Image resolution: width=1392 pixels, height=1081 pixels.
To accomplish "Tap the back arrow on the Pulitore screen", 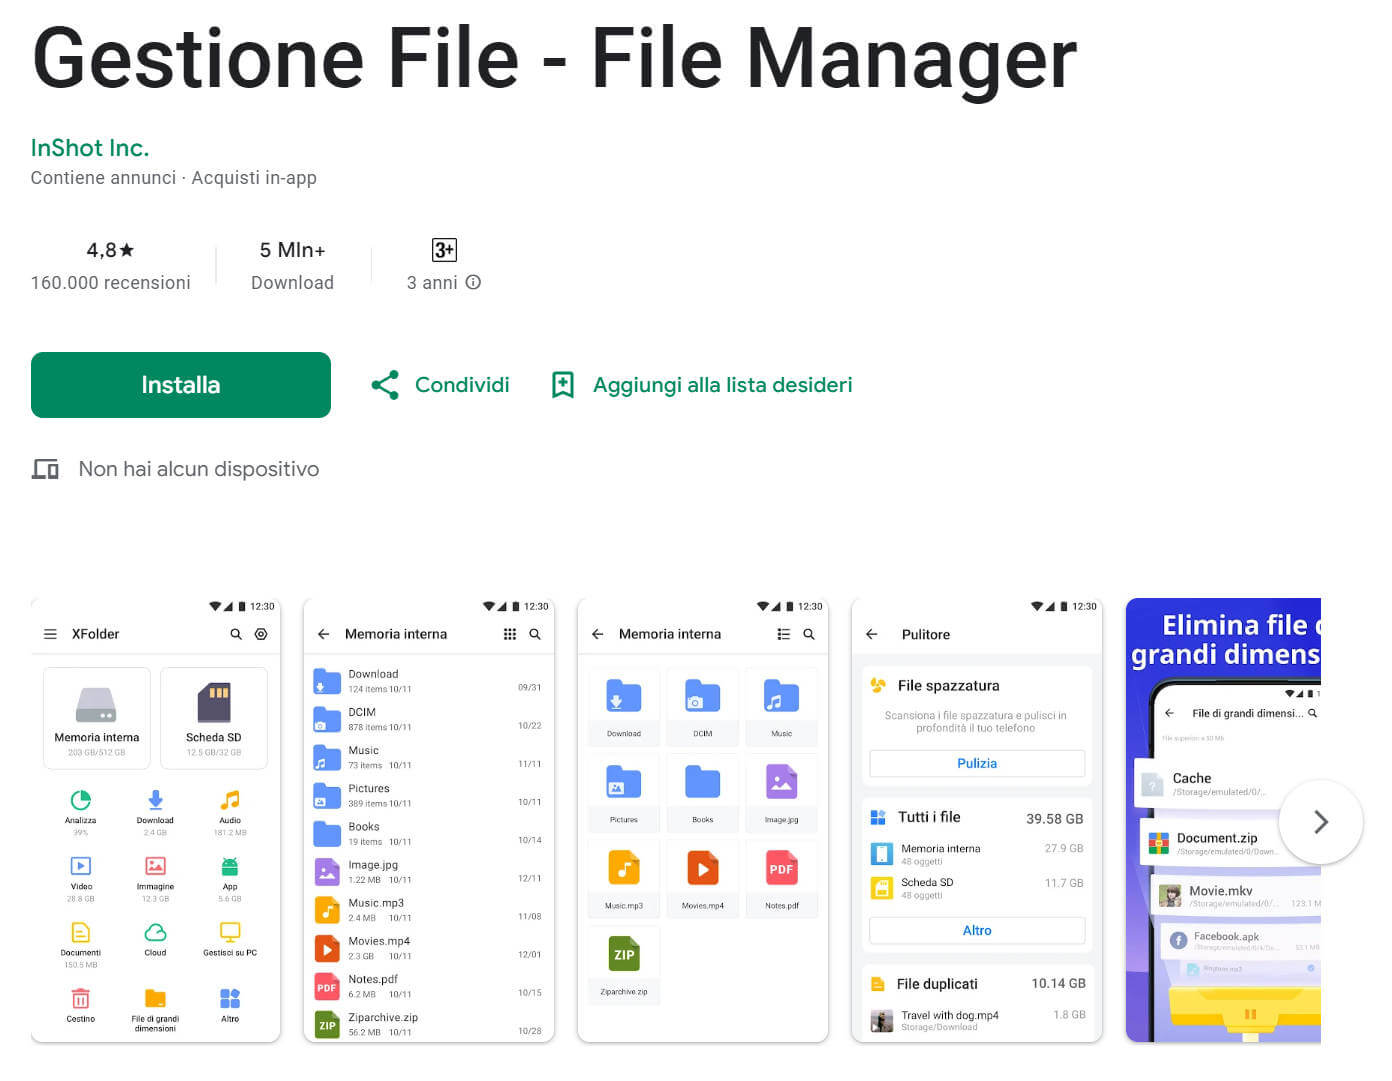I will pos(871,634).
